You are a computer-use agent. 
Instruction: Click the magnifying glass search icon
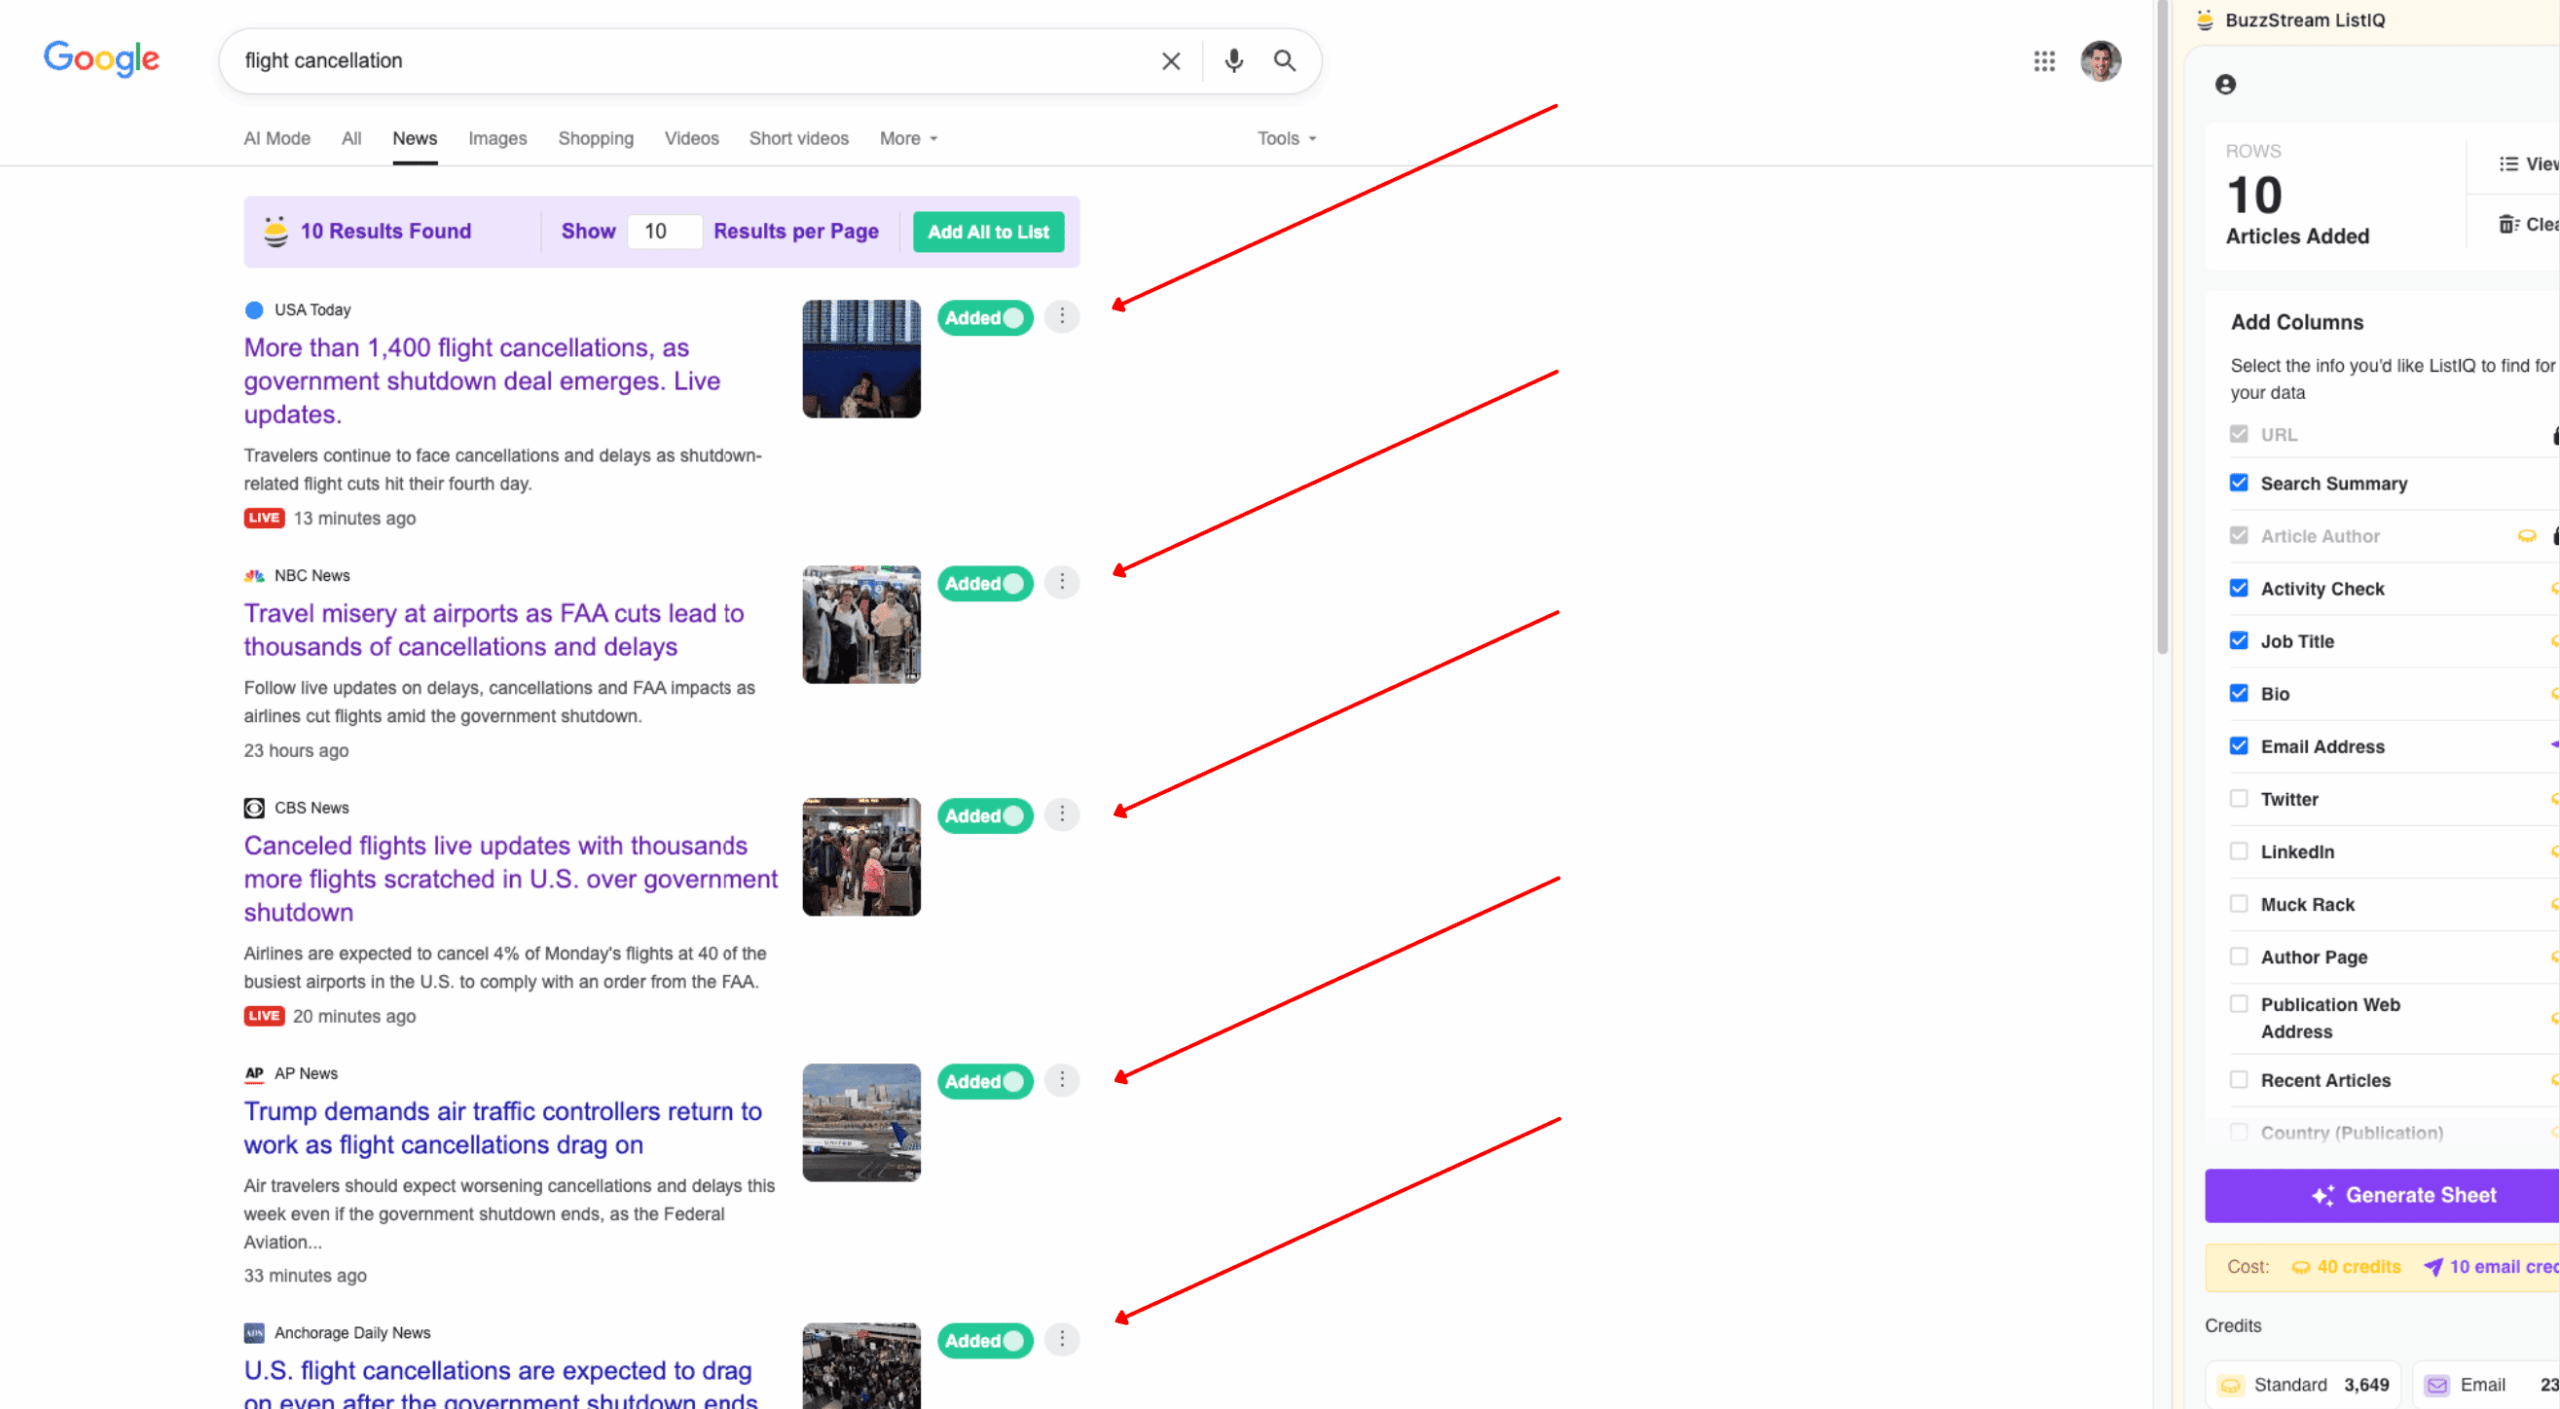tap(1284, 61)
